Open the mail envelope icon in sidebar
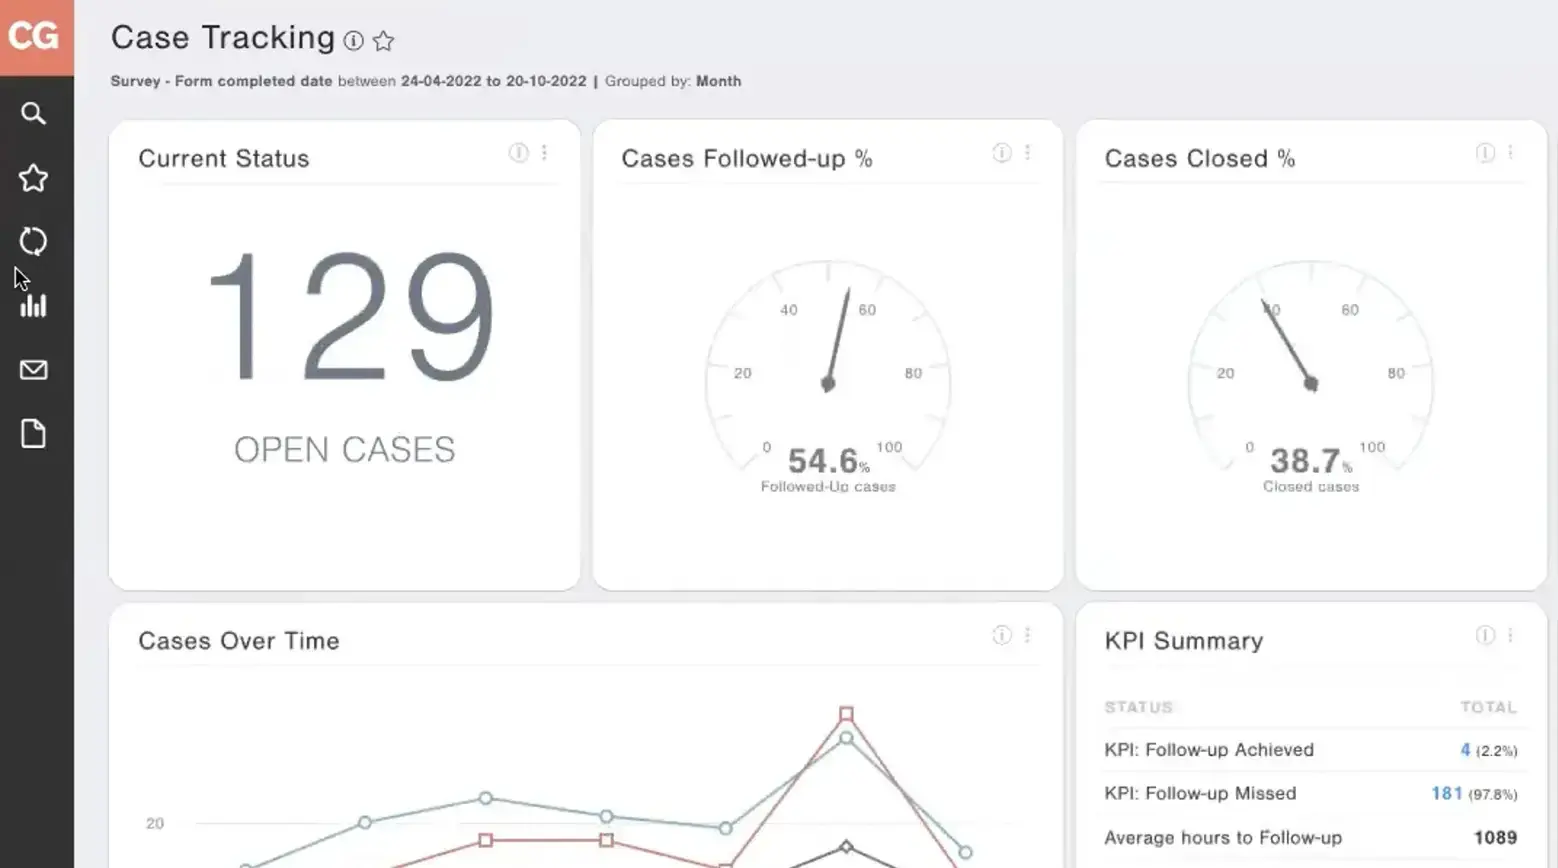Viewport: 1558px width, 868px height. click(33, 369)
